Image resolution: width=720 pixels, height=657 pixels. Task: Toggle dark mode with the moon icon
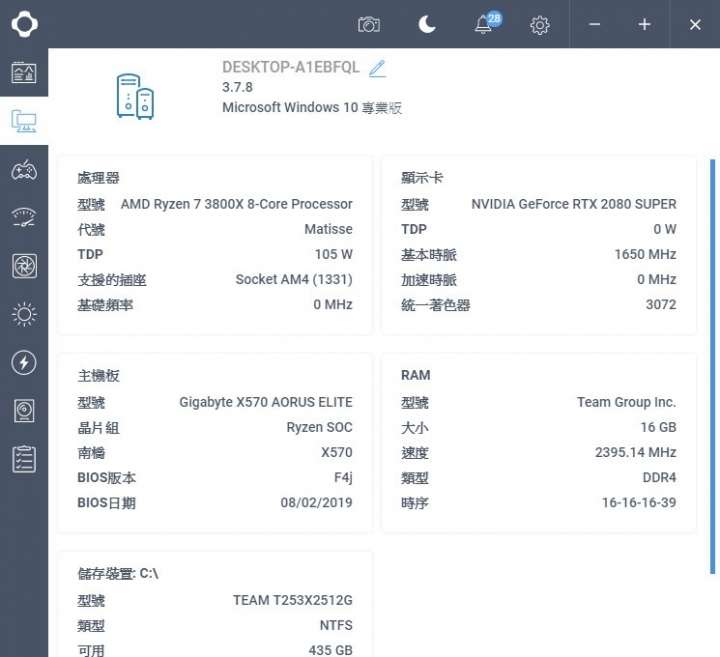click(x=427, y=24)
